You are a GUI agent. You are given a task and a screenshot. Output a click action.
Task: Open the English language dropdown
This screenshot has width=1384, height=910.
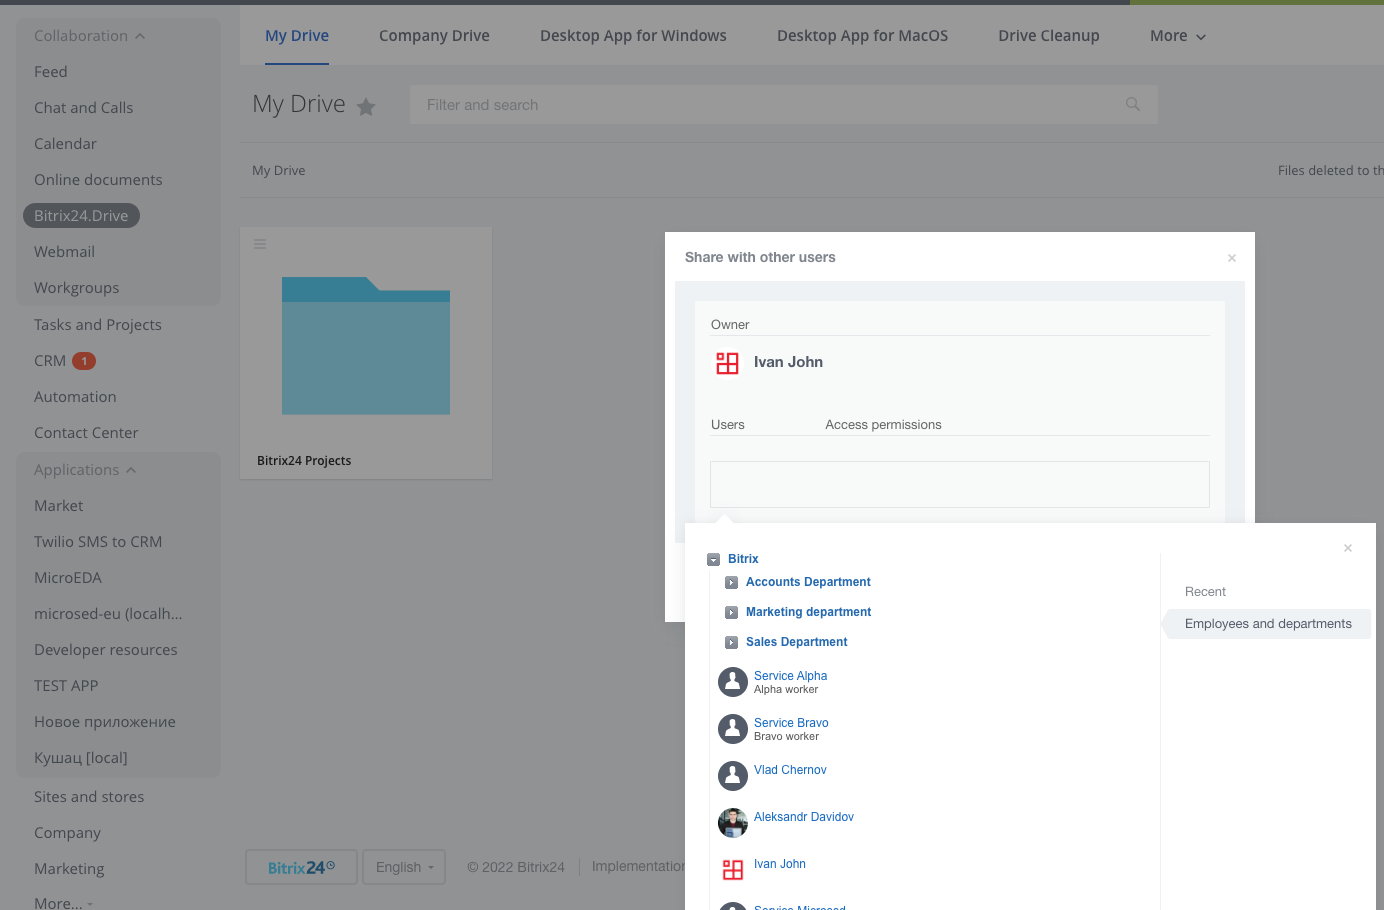(x=404, y=867)
